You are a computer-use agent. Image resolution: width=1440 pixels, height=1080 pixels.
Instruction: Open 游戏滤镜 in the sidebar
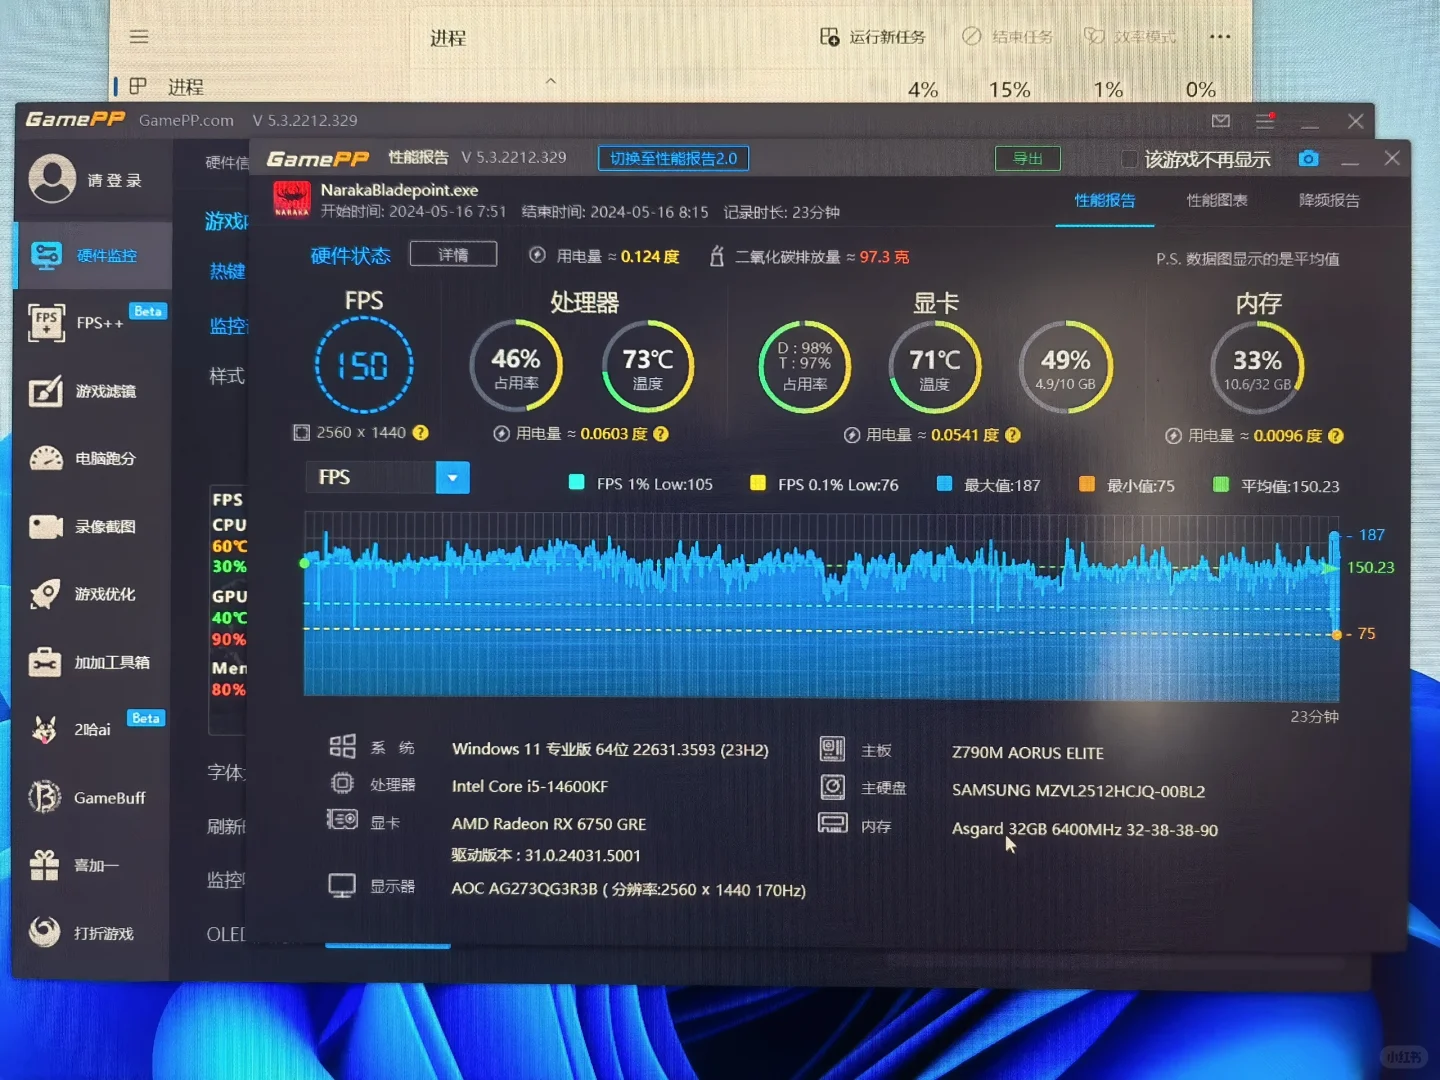point(93,391)
